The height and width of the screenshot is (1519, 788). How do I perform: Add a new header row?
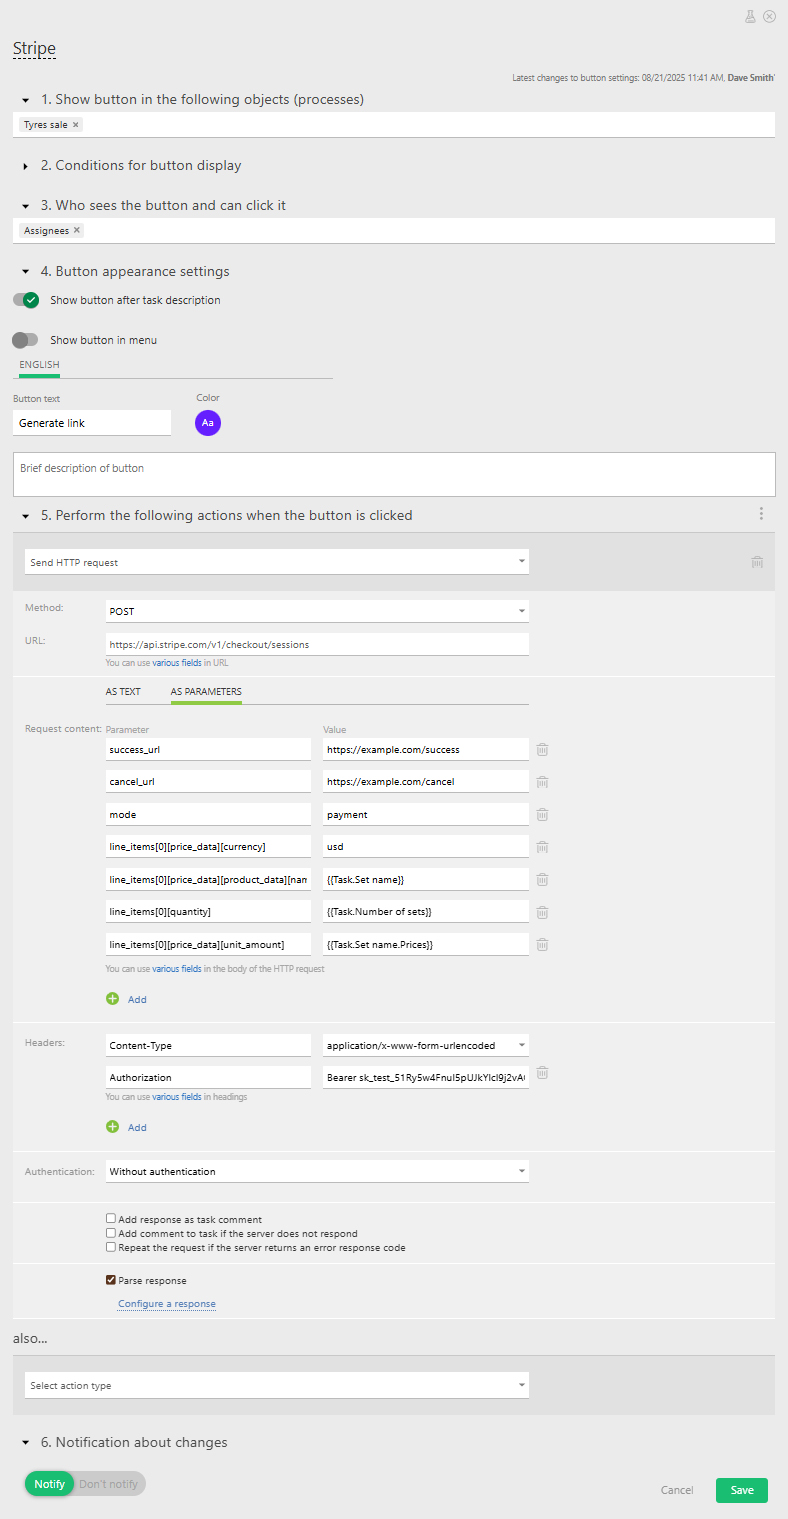[x=126, y=1127]
